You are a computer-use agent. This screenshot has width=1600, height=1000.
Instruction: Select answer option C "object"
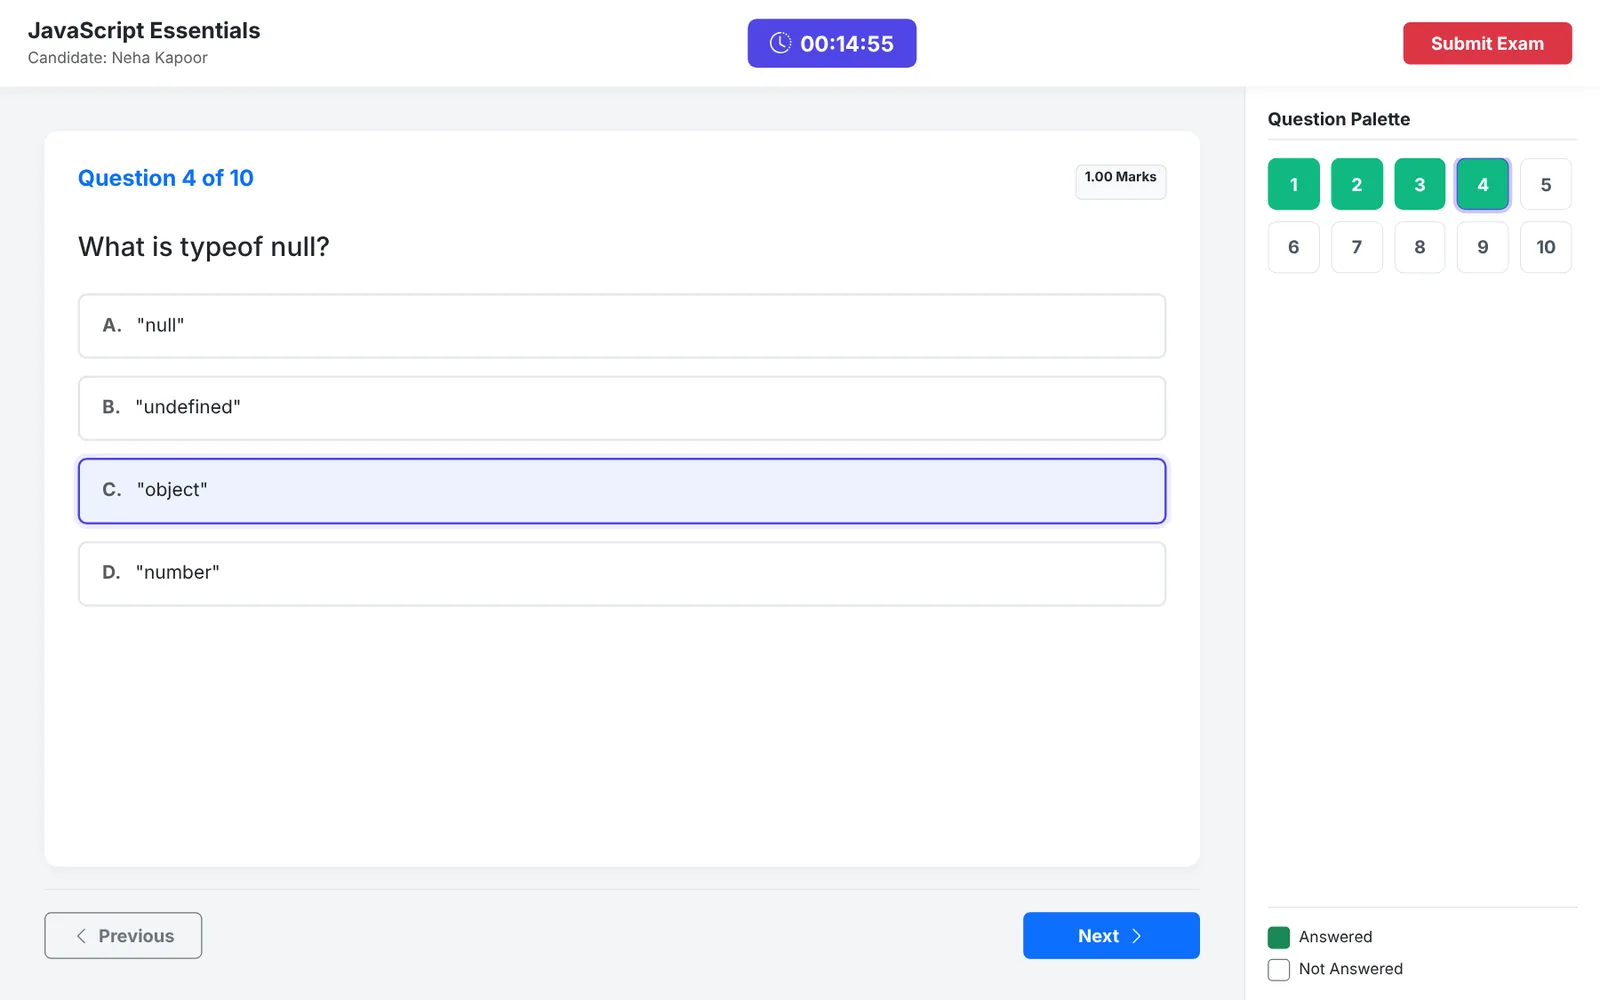[x=622, y=491]
